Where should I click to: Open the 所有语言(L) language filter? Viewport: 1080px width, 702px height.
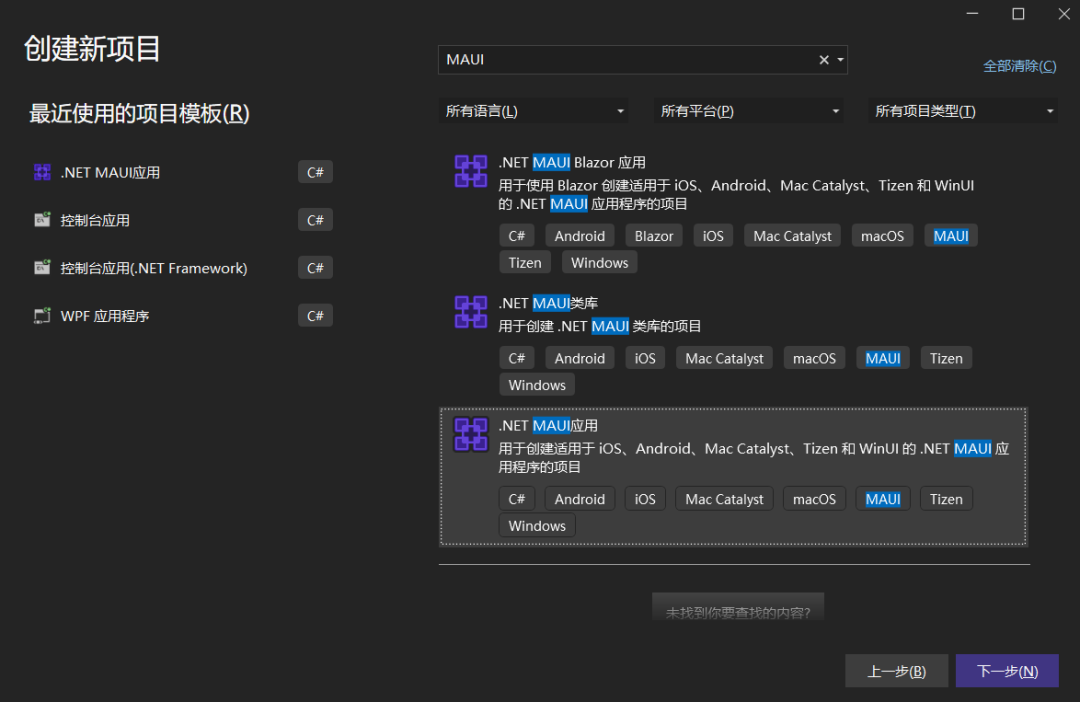click(x=534, y=111)
